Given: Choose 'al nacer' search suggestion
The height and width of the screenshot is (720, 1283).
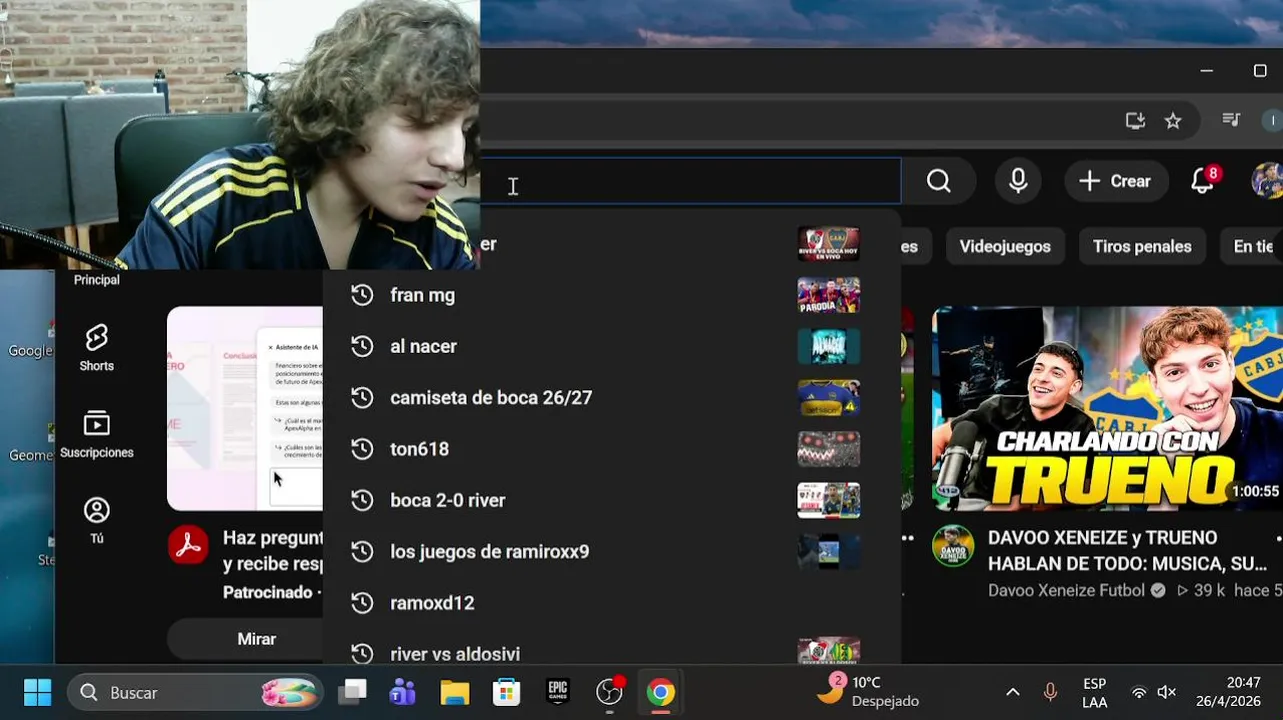Looking at the screenshot, I should click(612, 346).
